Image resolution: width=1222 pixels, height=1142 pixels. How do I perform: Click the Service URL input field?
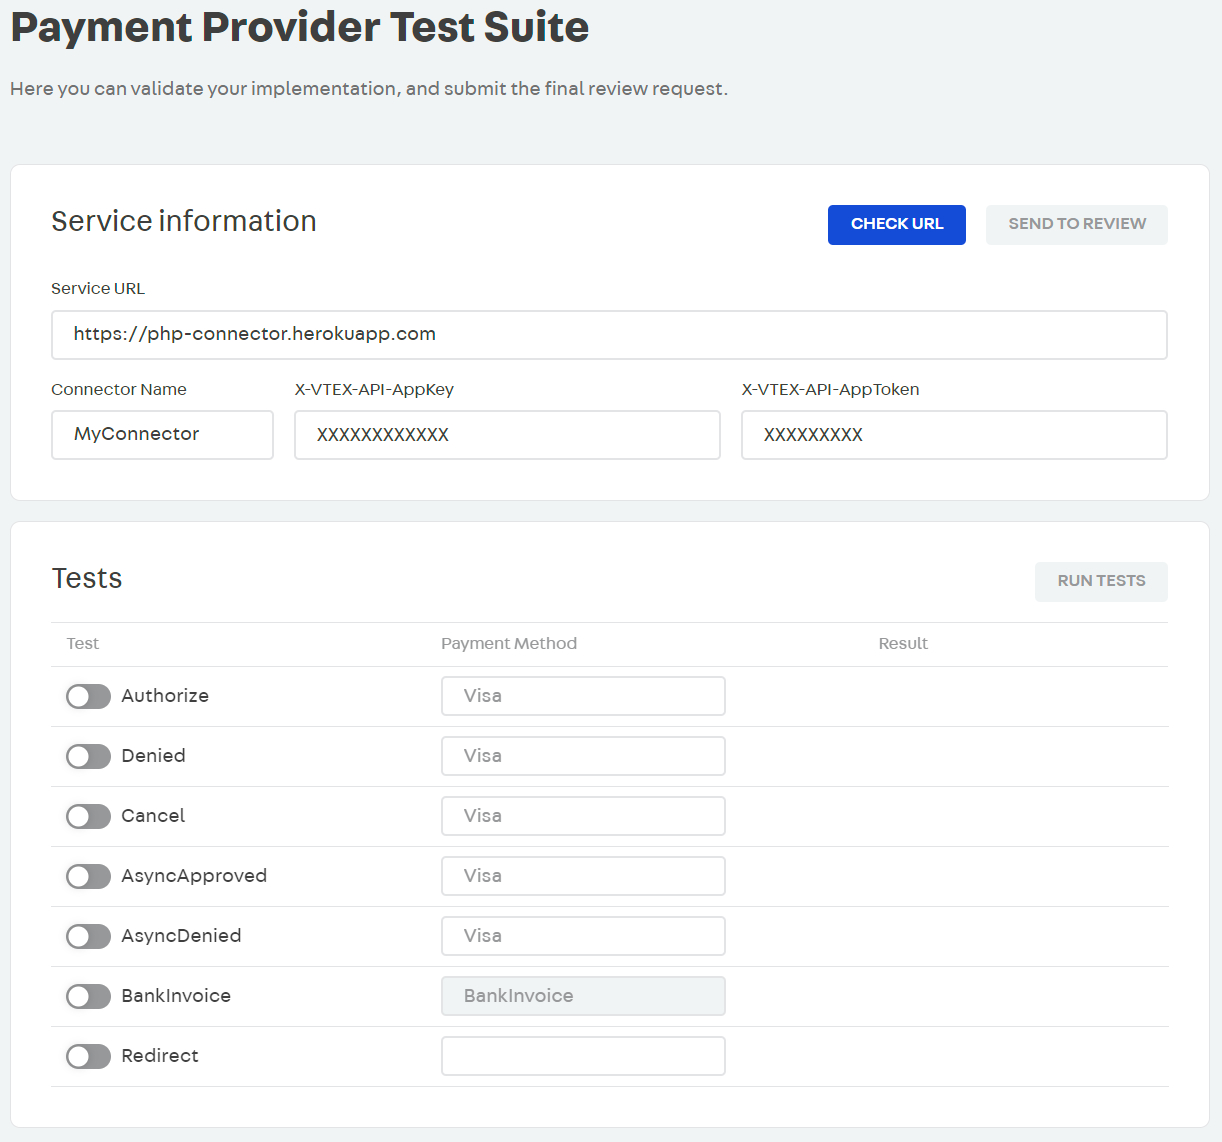(608, 335)
